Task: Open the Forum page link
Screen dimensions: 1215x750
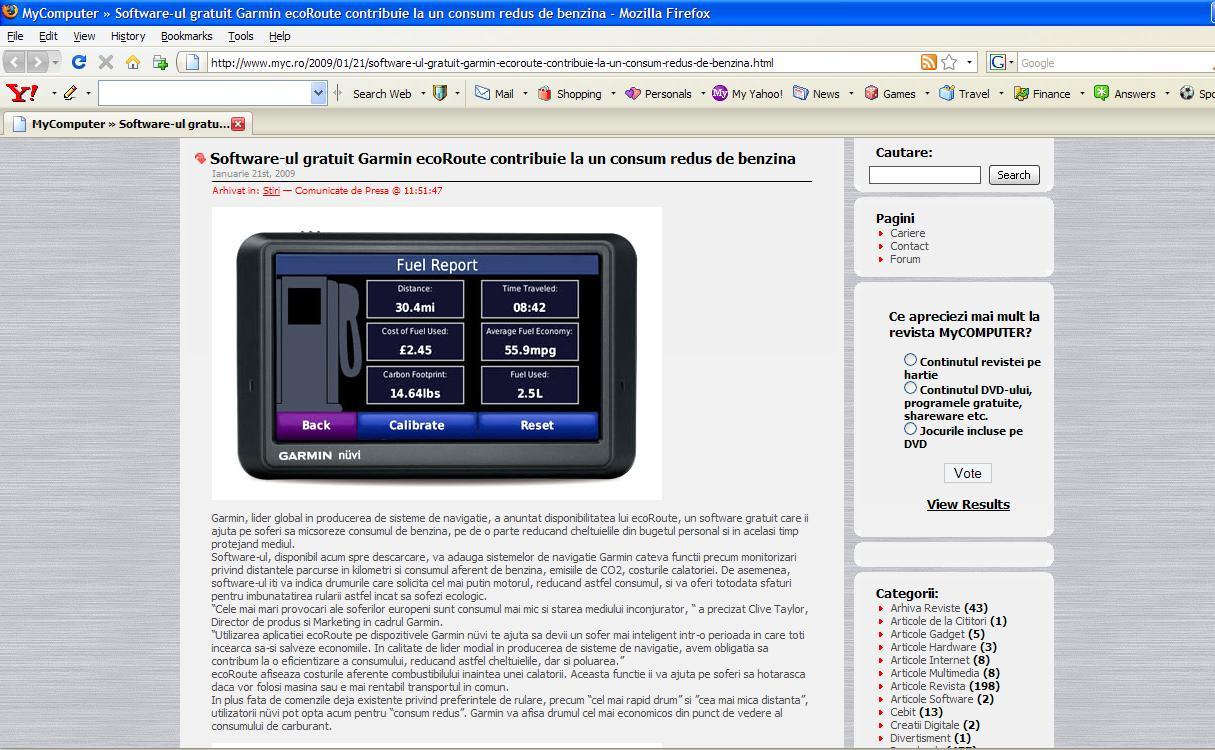Action: 905,259
